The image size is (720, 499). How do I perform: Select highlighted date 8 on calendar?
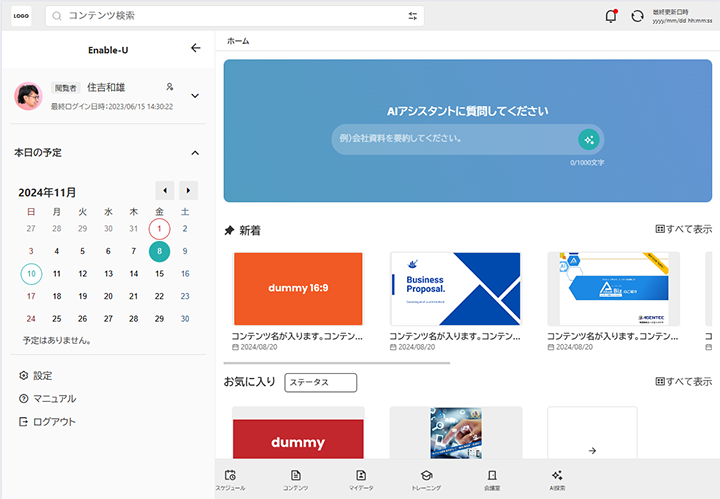point(159,251)
